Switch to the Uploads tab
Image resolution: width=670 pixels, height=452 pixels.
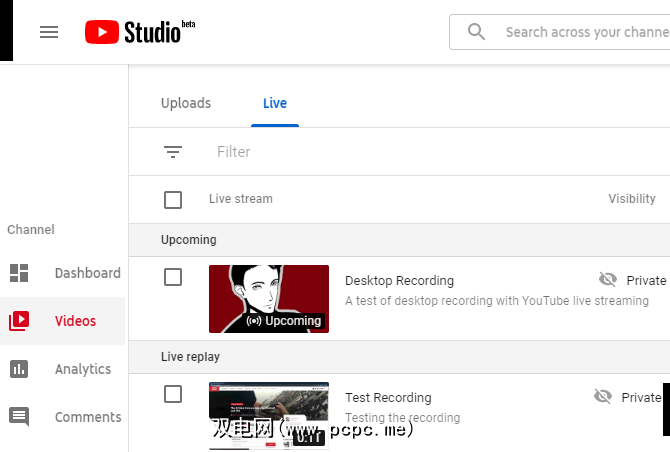point(186,103)
